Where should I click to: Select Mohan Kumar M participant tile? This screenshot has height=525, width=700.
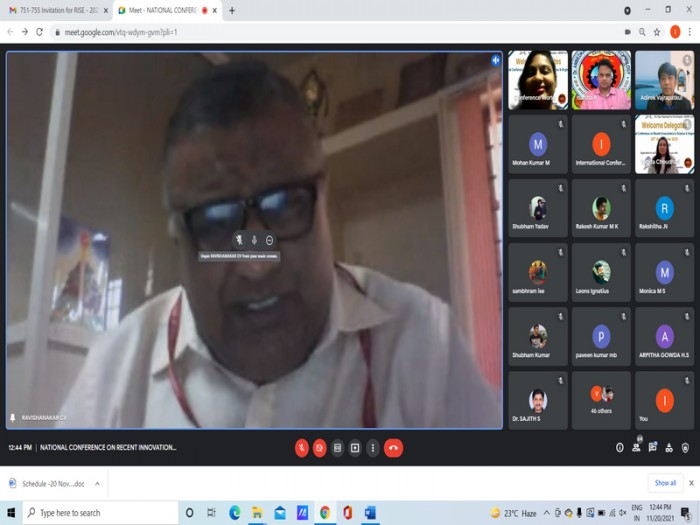click(x=538, y=145)
